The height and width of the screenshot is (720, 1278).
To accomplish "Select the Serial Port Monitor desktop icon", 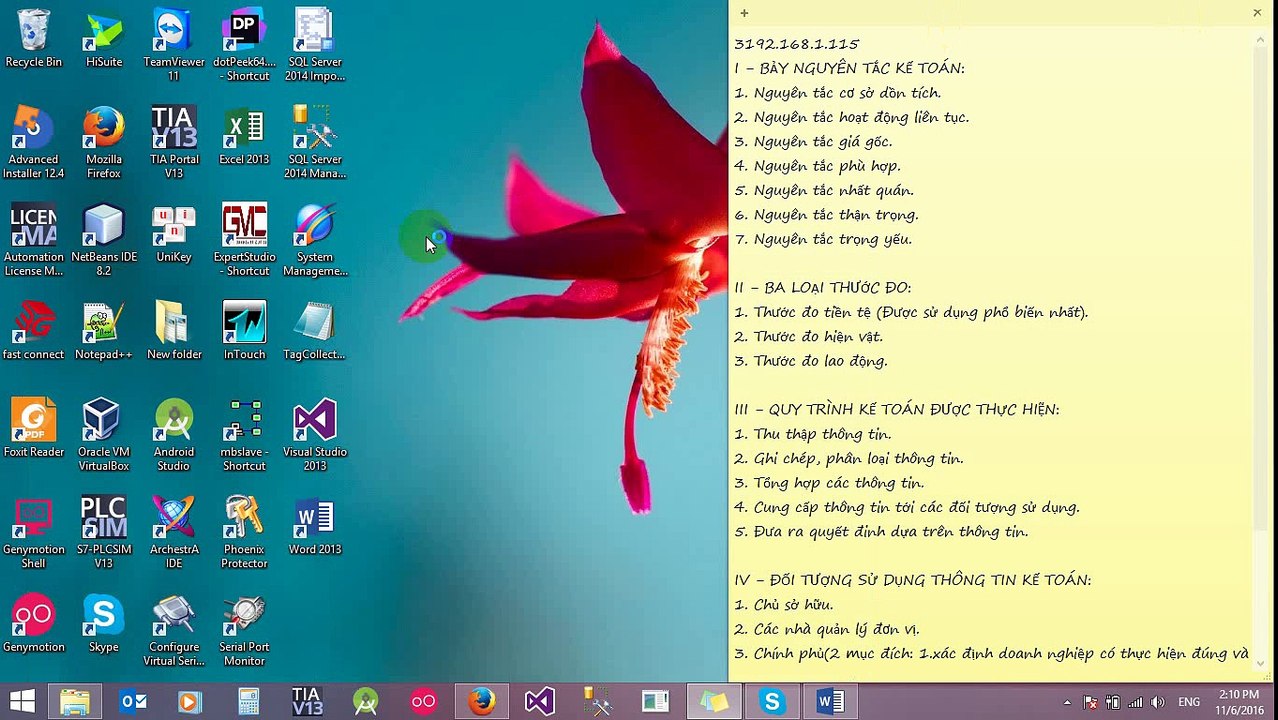I will pos(244,630).
